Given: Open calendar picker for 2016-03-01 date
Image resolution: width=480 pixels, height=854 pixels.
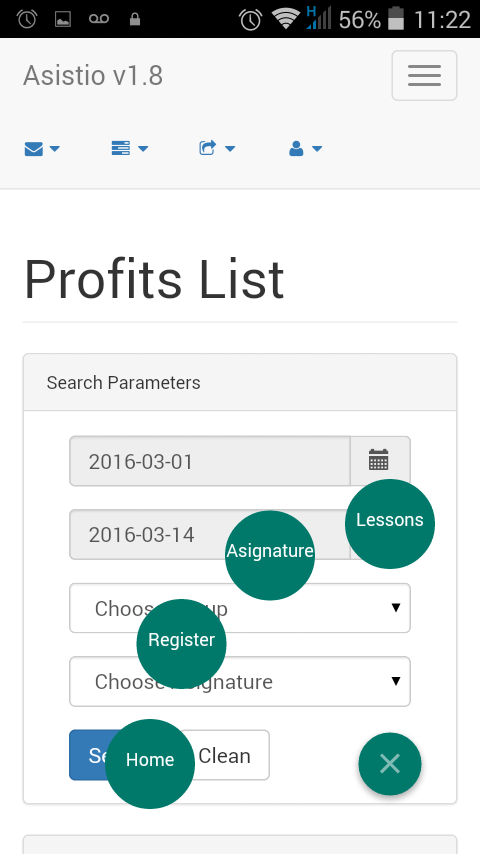Looking at the screenshot, I should pyautogui.click(x=380, y=461).
